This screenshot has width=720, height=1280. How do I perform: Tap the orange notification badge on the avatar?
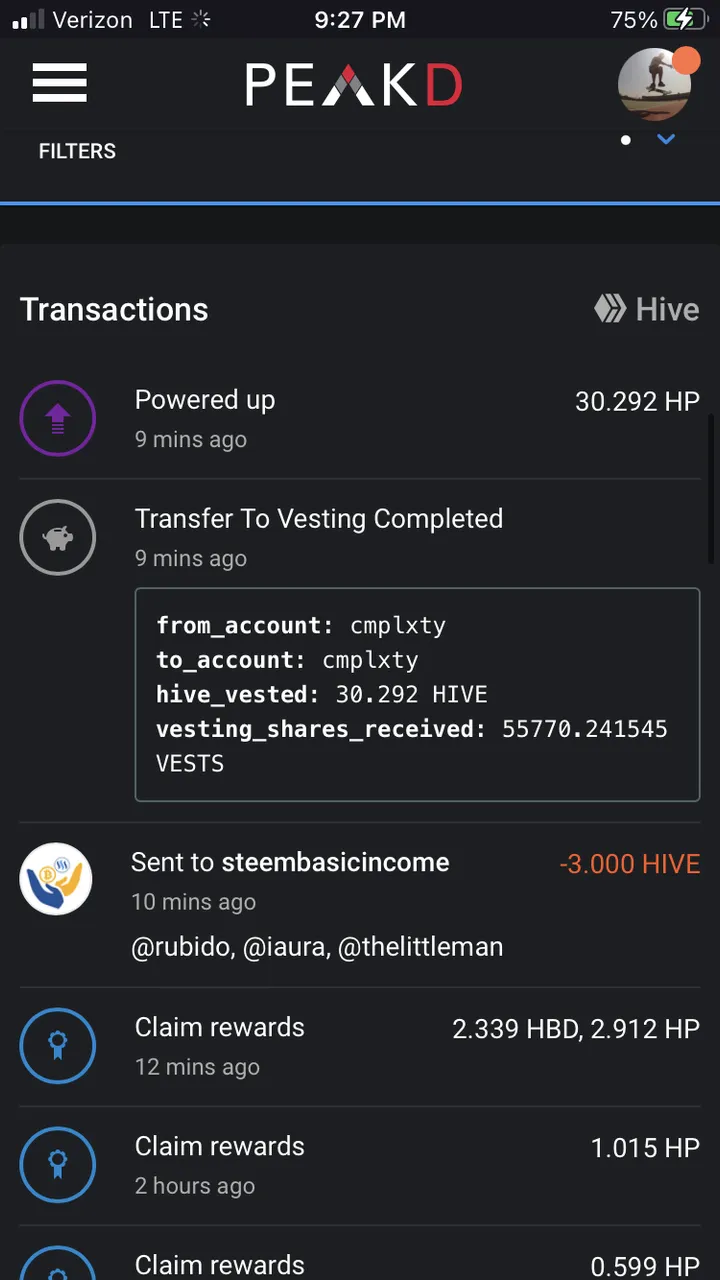686,61
